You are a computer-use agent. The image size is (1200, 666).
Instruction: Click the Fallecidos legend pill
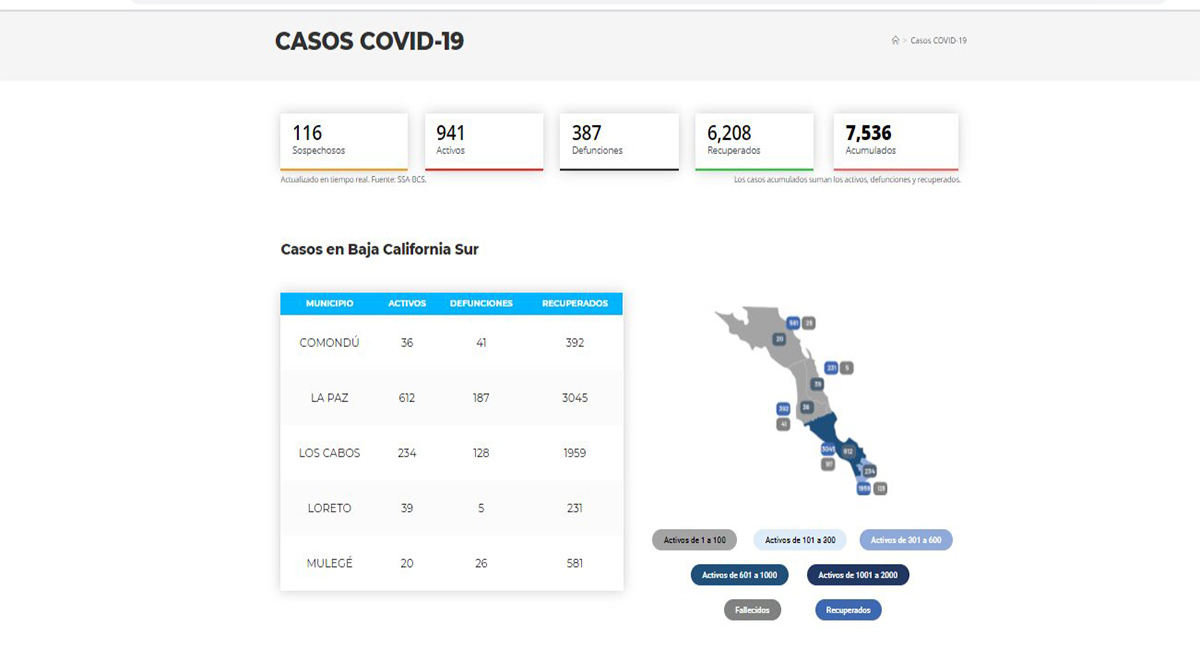(752, 610)
